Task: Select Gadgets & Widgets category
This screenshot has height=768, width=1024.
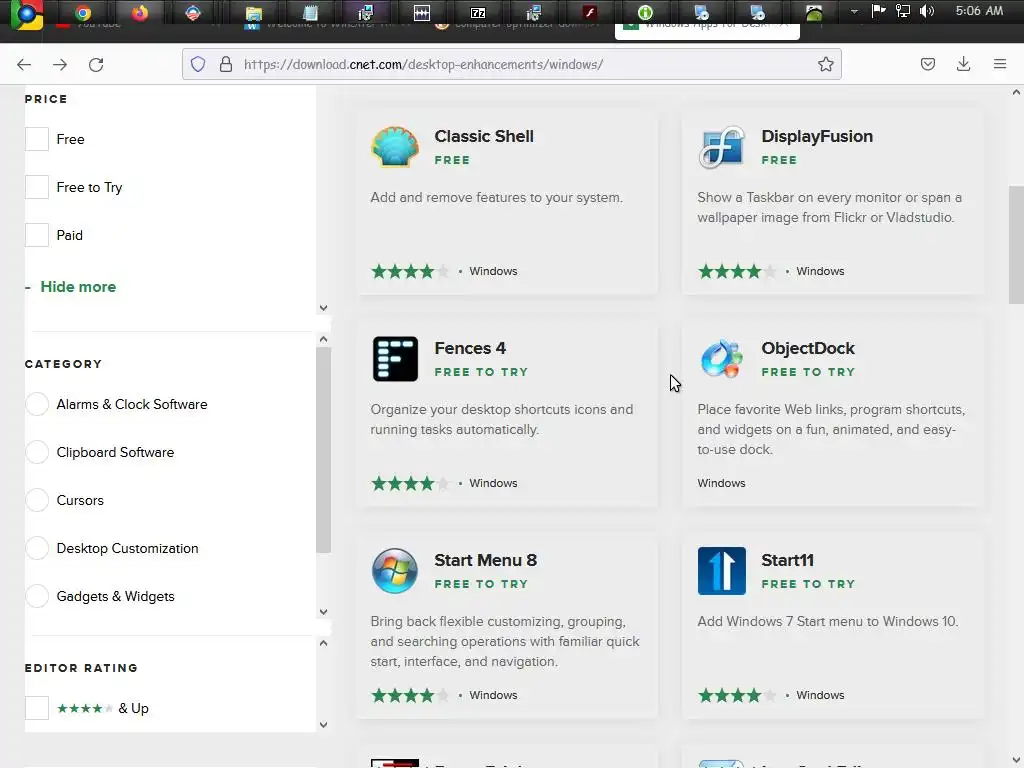Action: click(x=37, y=596)
